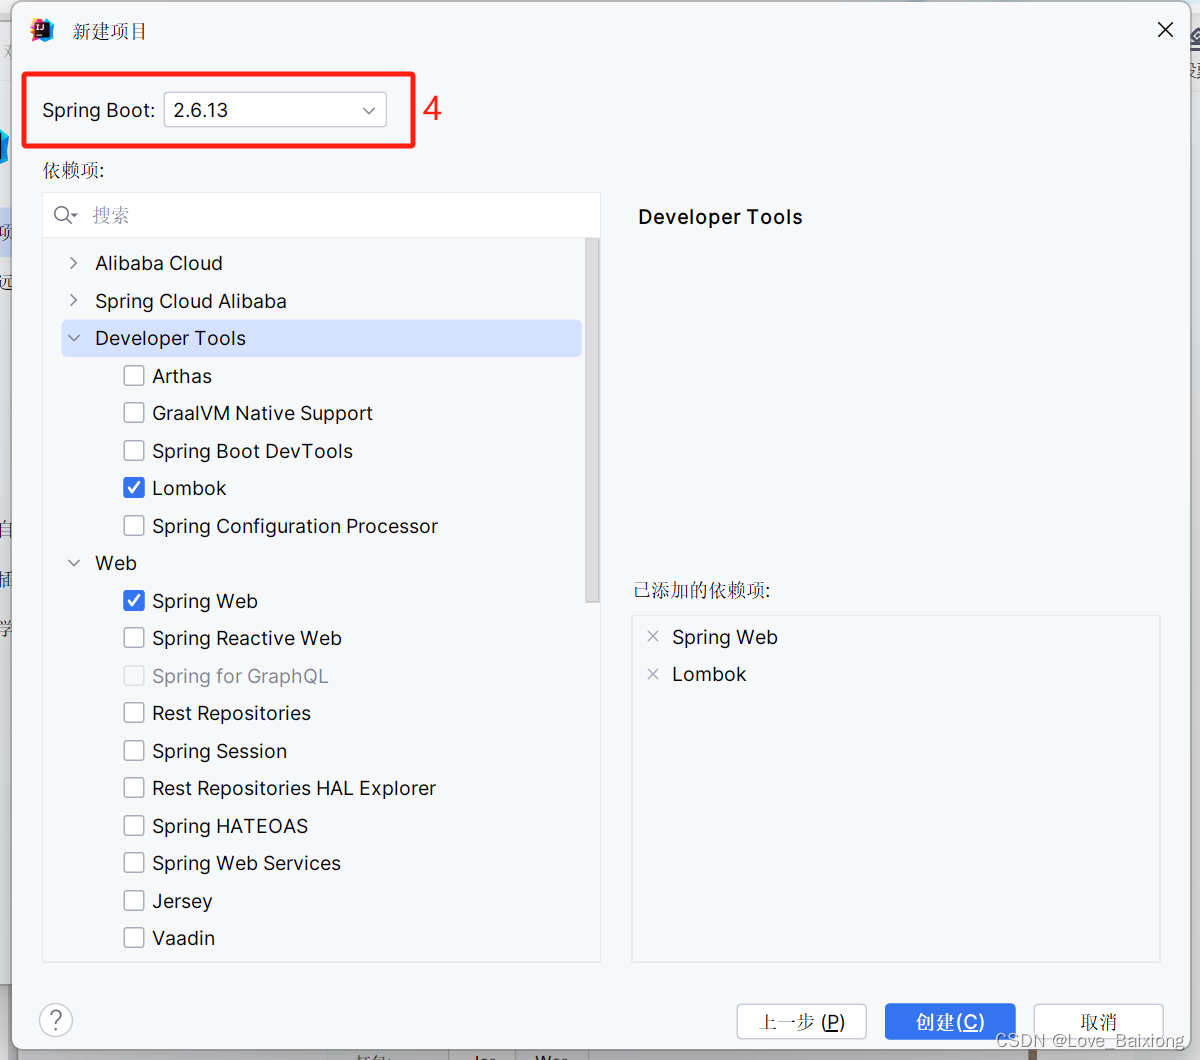Enable Spring Boot DevTools dependency
The image size is (1200, 1060).
point(134,451)
